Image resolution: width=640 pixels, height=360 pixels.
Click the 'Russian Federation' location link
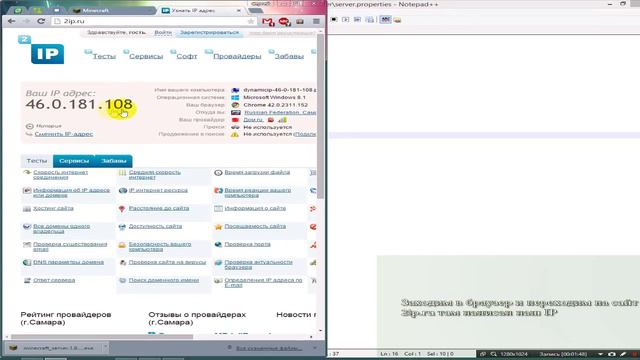(x=280, y=112)
